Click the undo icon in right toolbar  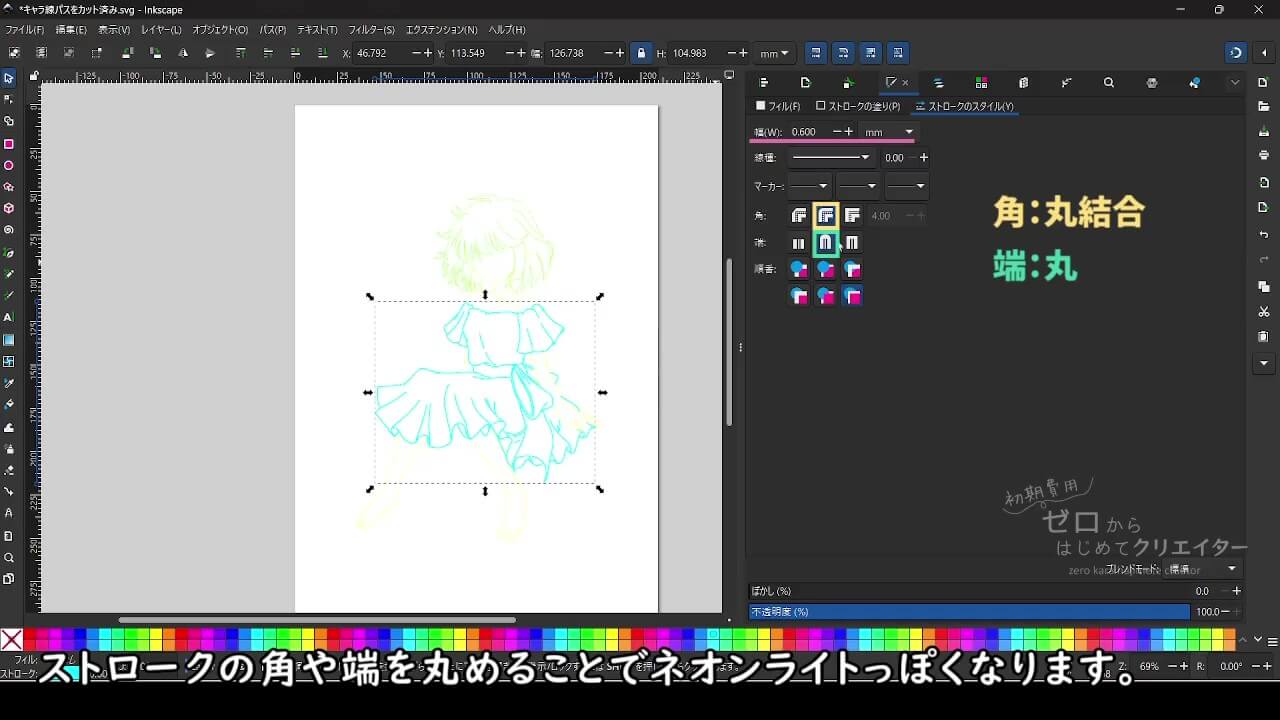(x=1264, y=235)
